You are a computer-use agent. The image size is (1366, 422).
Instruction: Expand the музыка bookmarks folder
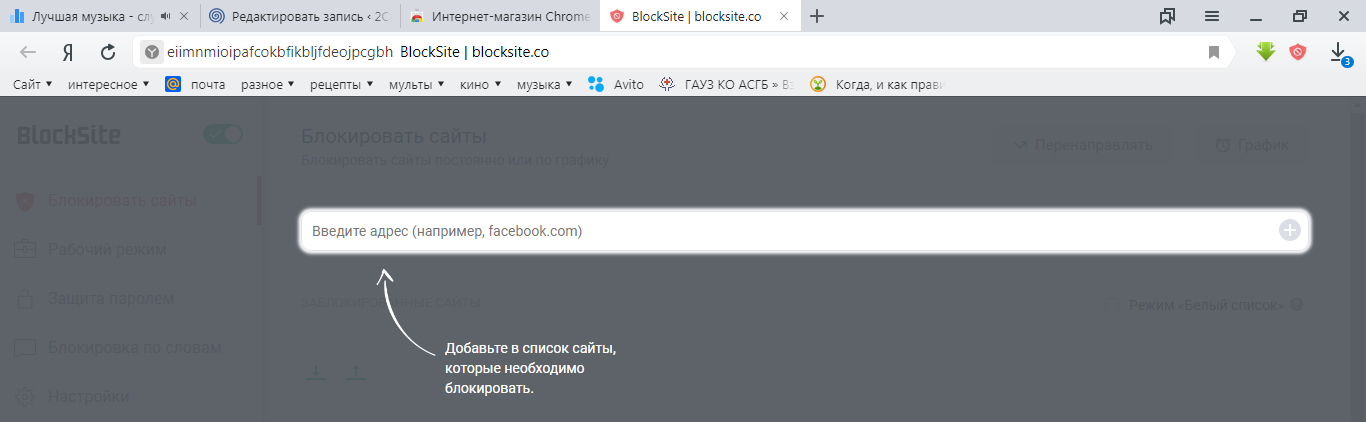click(546, 85)
